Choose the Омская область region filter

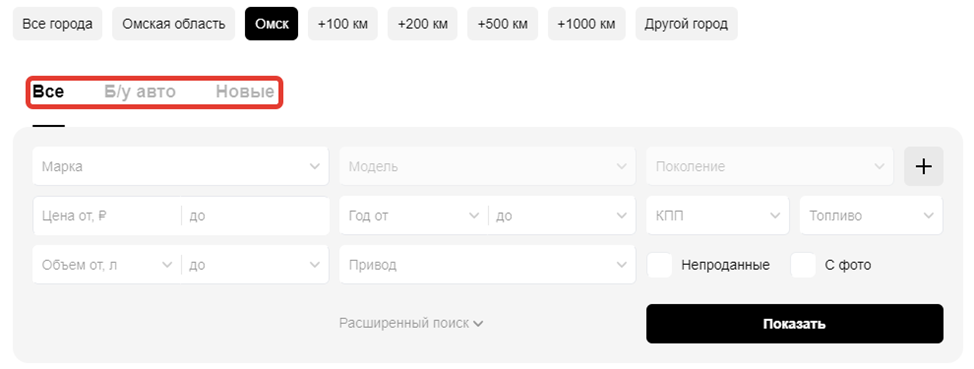click(x=173, y=24)
